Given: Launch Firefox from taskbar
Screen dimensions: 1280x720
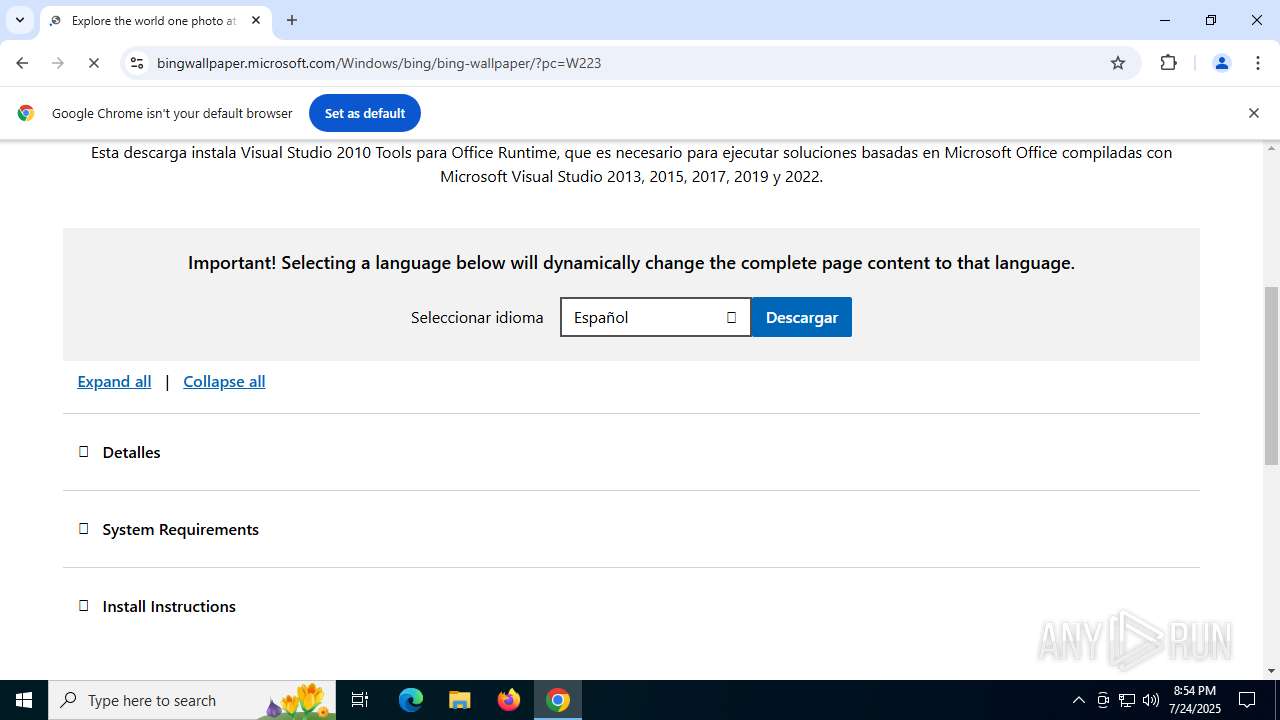Looking at the screenshot, I should click(509, 700).
